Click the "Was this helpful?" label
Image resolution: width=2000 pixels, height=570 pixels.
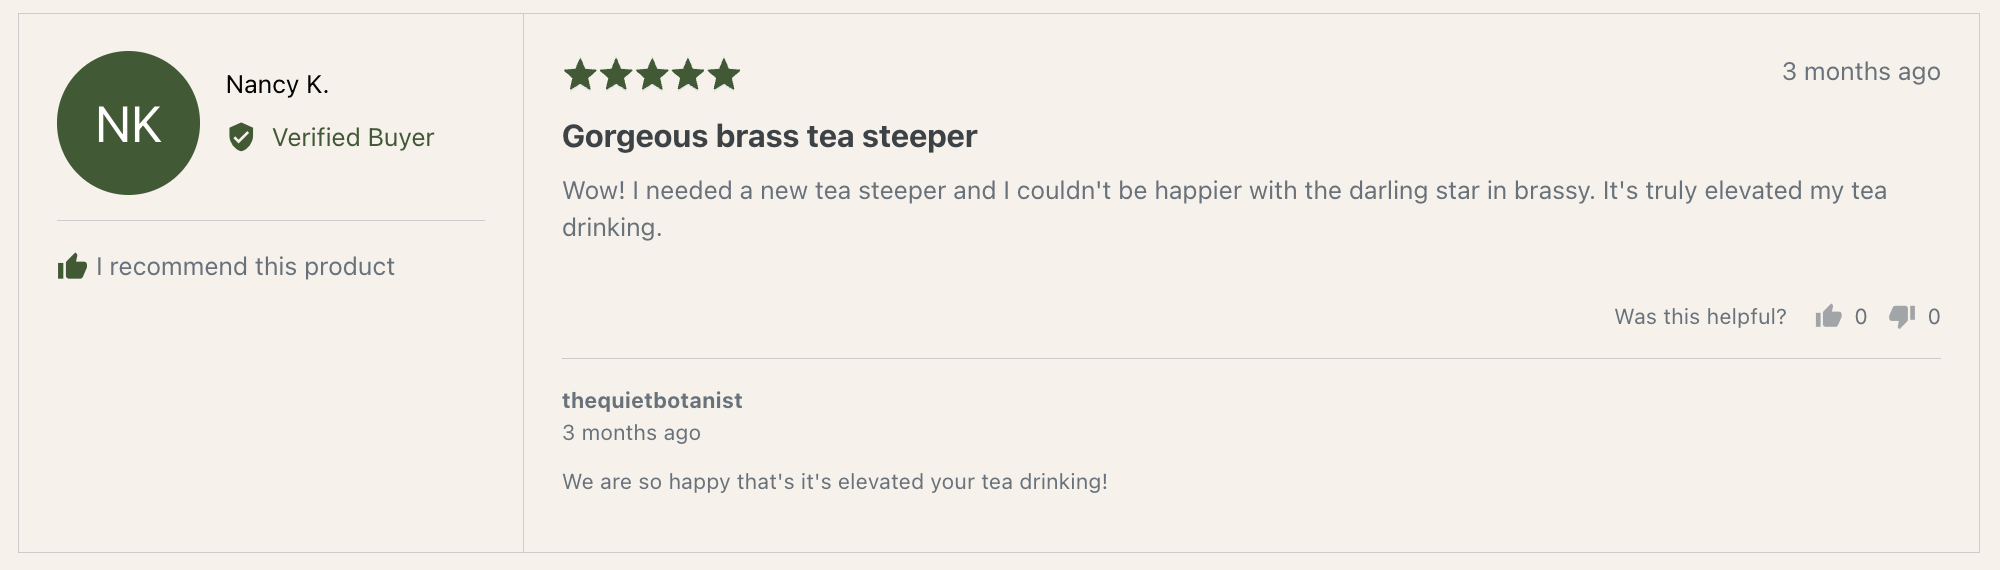[1700, 317]
